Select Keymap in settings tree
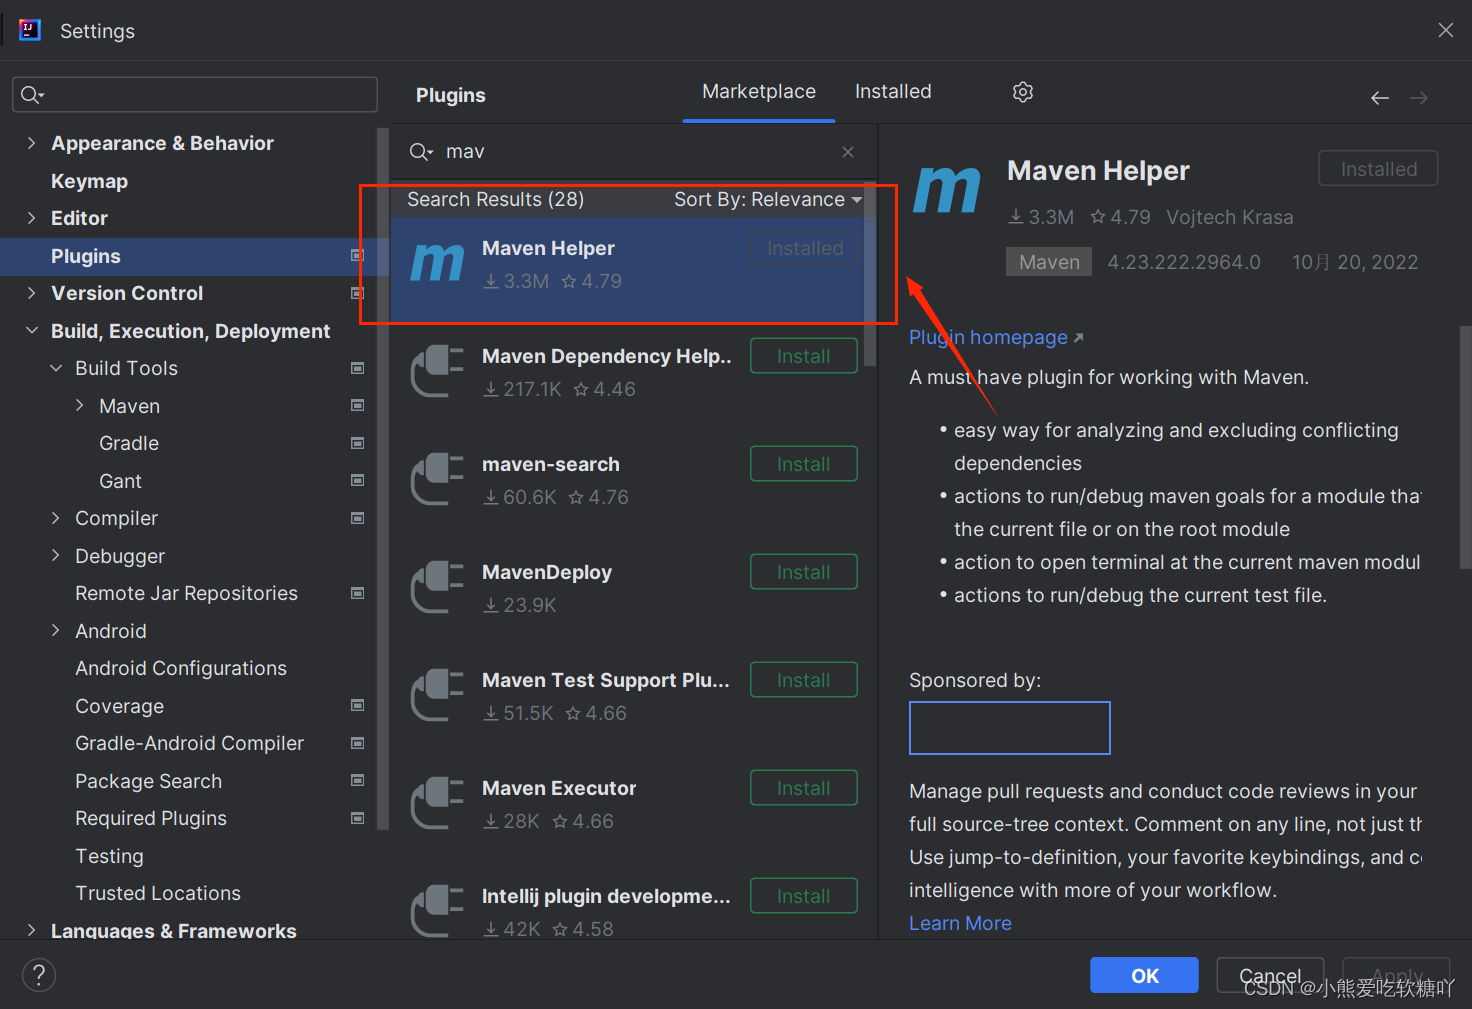This screenshot has width=1472, height=1009. [x=89, y=181]
